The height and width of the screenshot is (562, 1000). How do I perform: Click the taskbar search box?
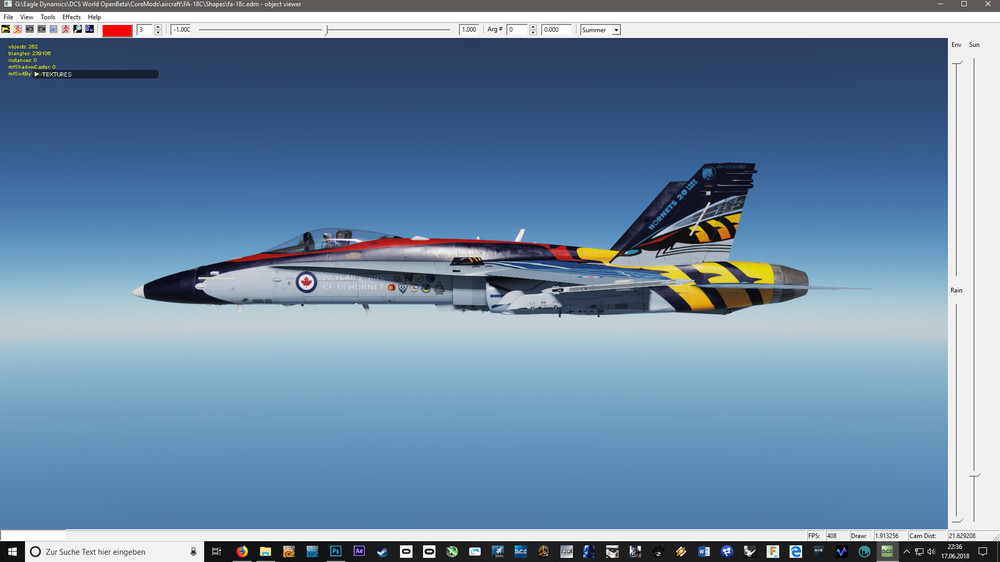(115, 552)
